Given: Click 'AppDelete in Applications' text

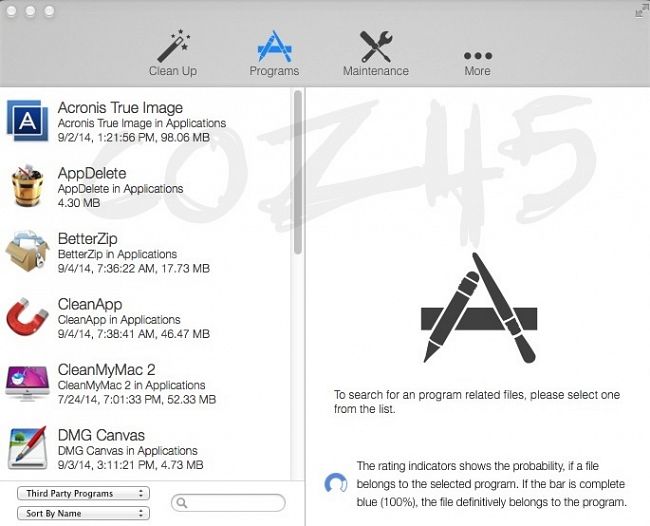Looking at the screenshot, I should [x=120, y=189].
